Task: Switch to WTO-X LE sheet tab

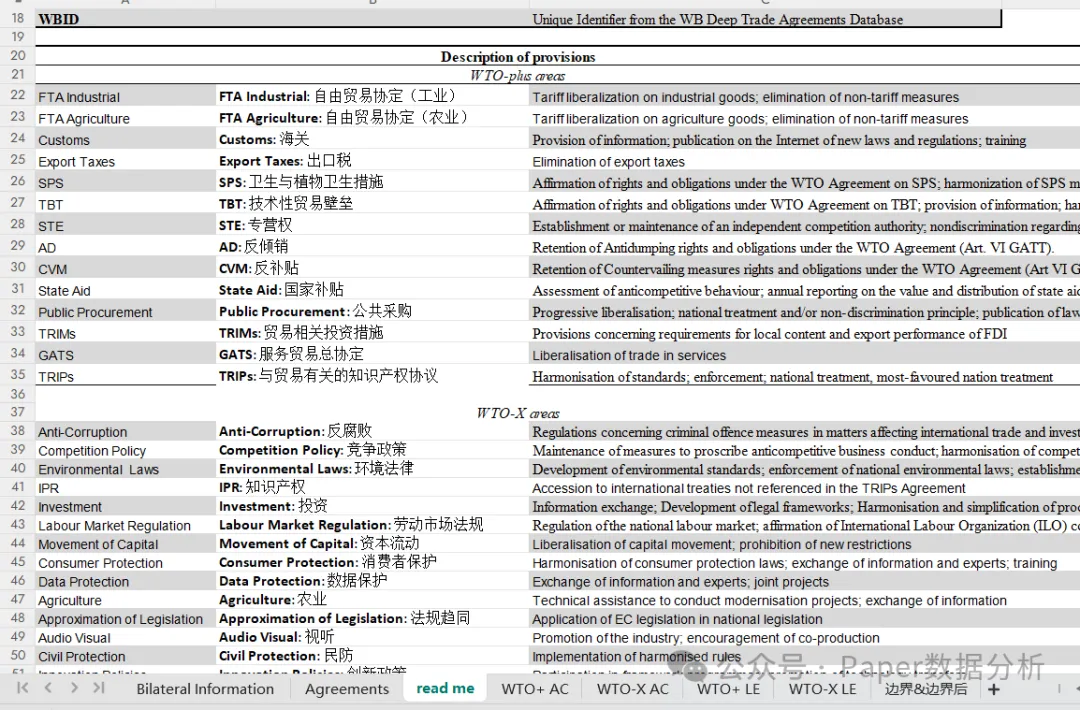Action: [x=822, y=689]
